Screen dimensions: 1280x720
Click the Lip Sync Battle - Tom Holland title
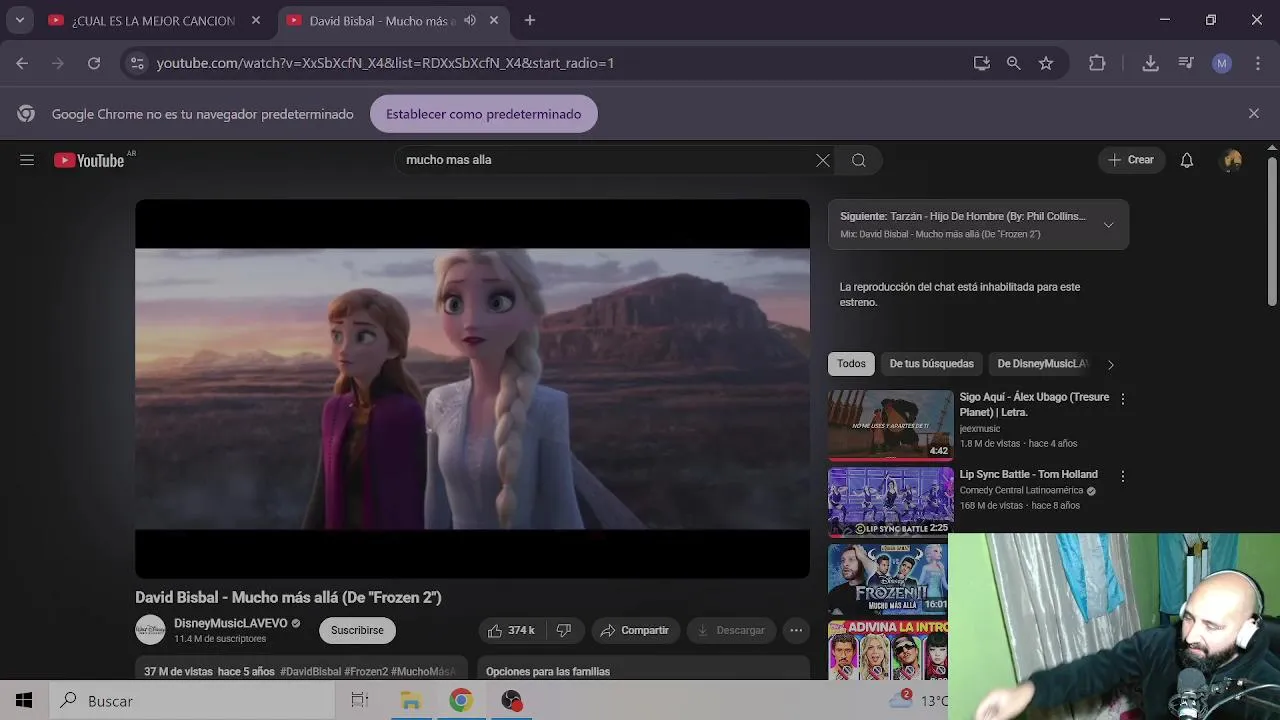(x=1028, y=474)
